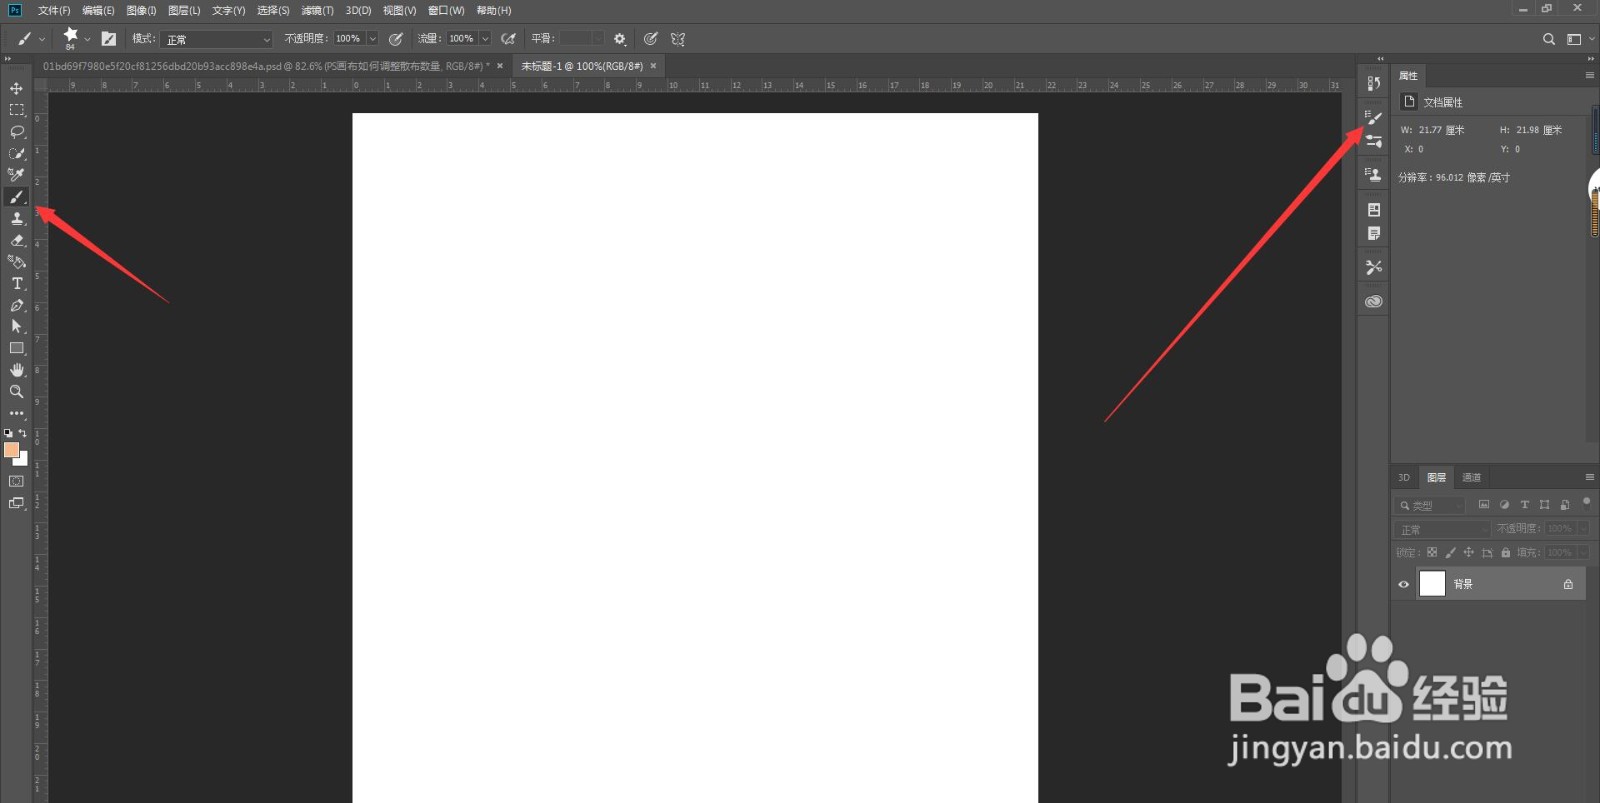Select the Hand tool
This screenshot has height=803, width=1600.
(x=17, y=370)
